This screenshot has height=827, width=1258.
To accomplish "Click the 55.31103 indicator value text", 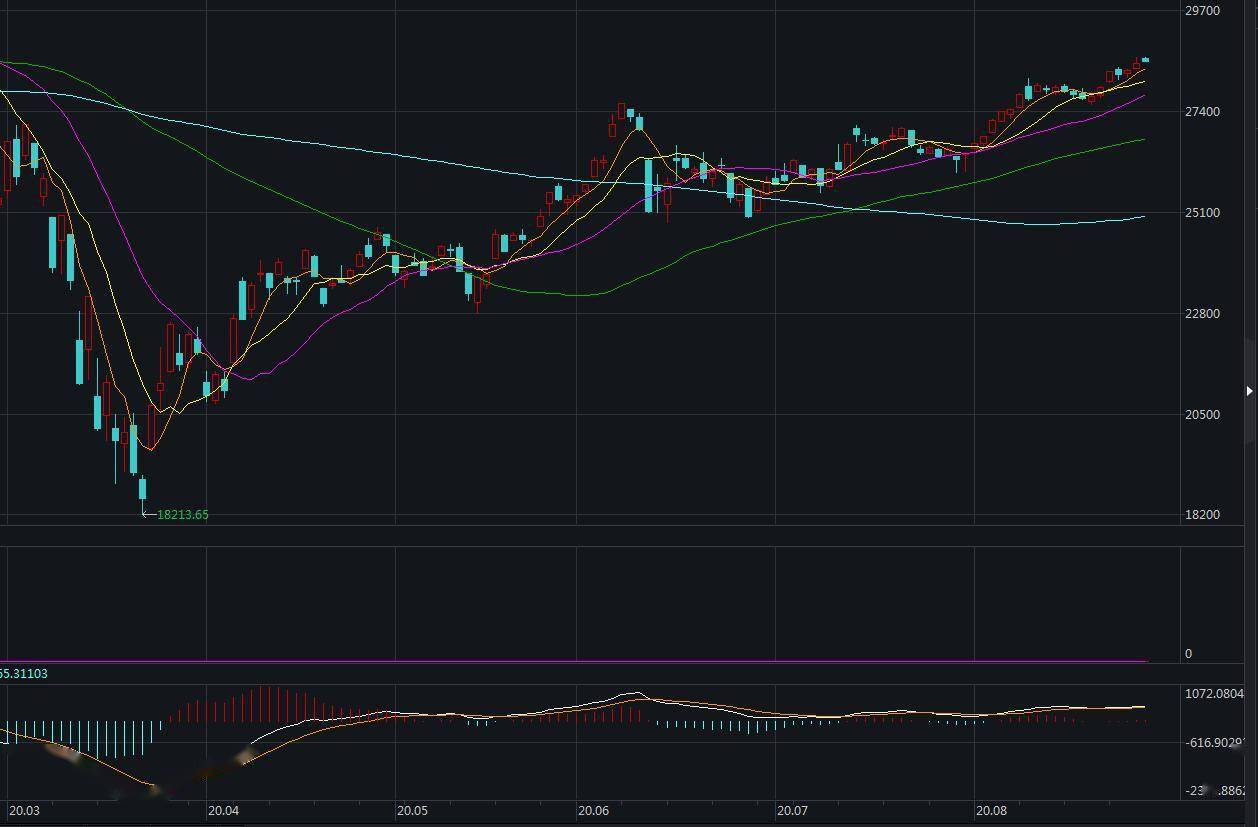I will [24, 673].
